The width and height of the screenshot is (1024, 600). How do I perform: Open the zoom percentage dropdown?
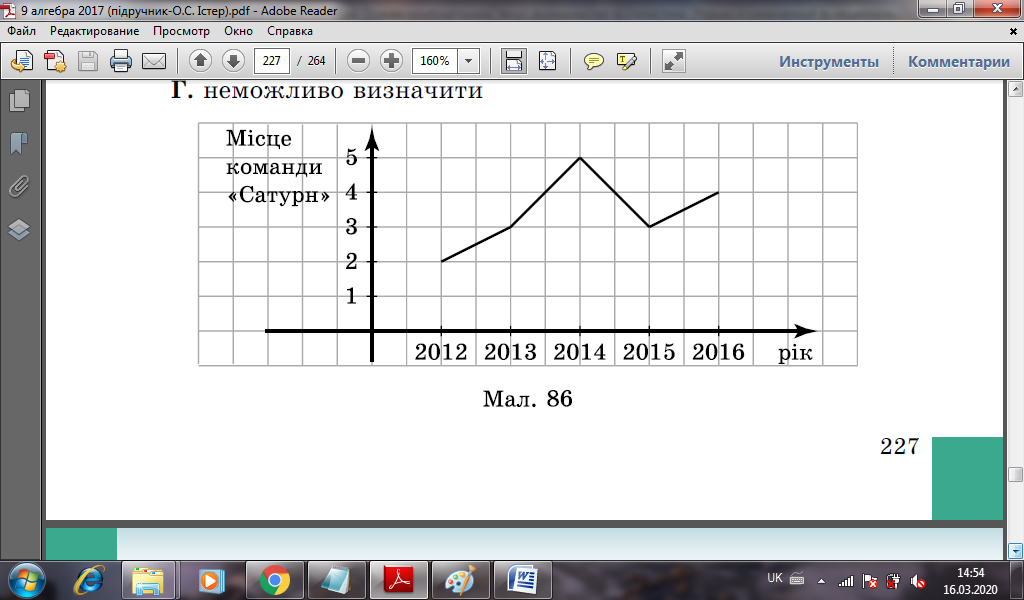(x=468, y=61)
